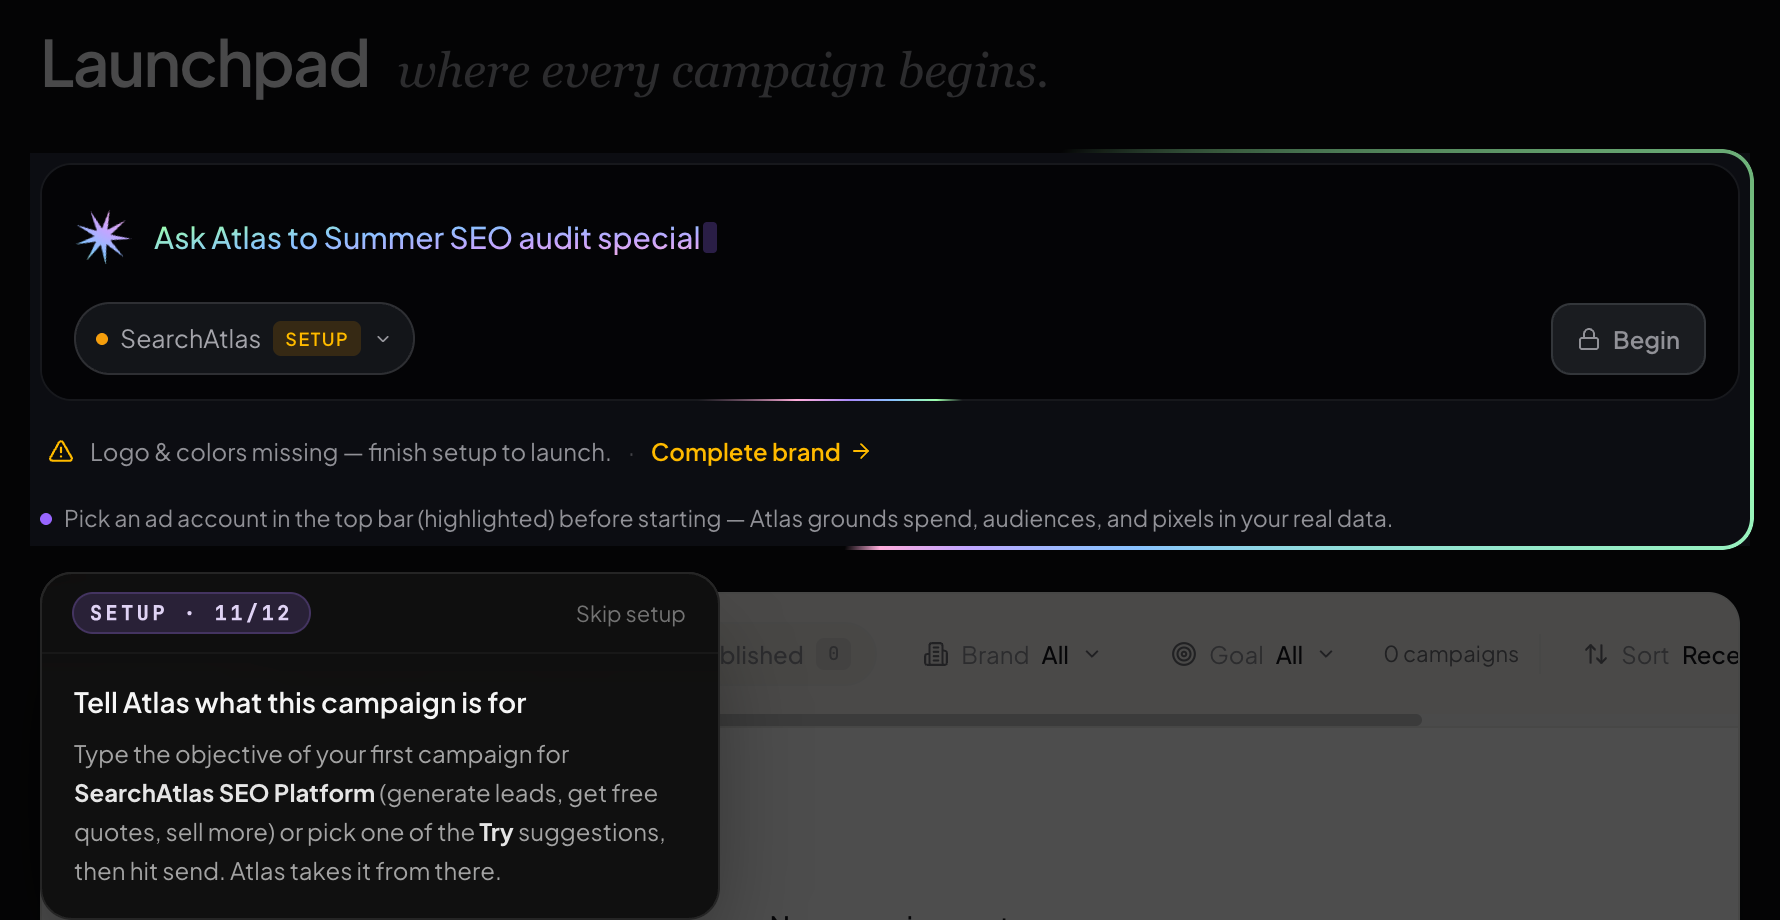Click the '0 campaigns' count text

click(1451, 655)
